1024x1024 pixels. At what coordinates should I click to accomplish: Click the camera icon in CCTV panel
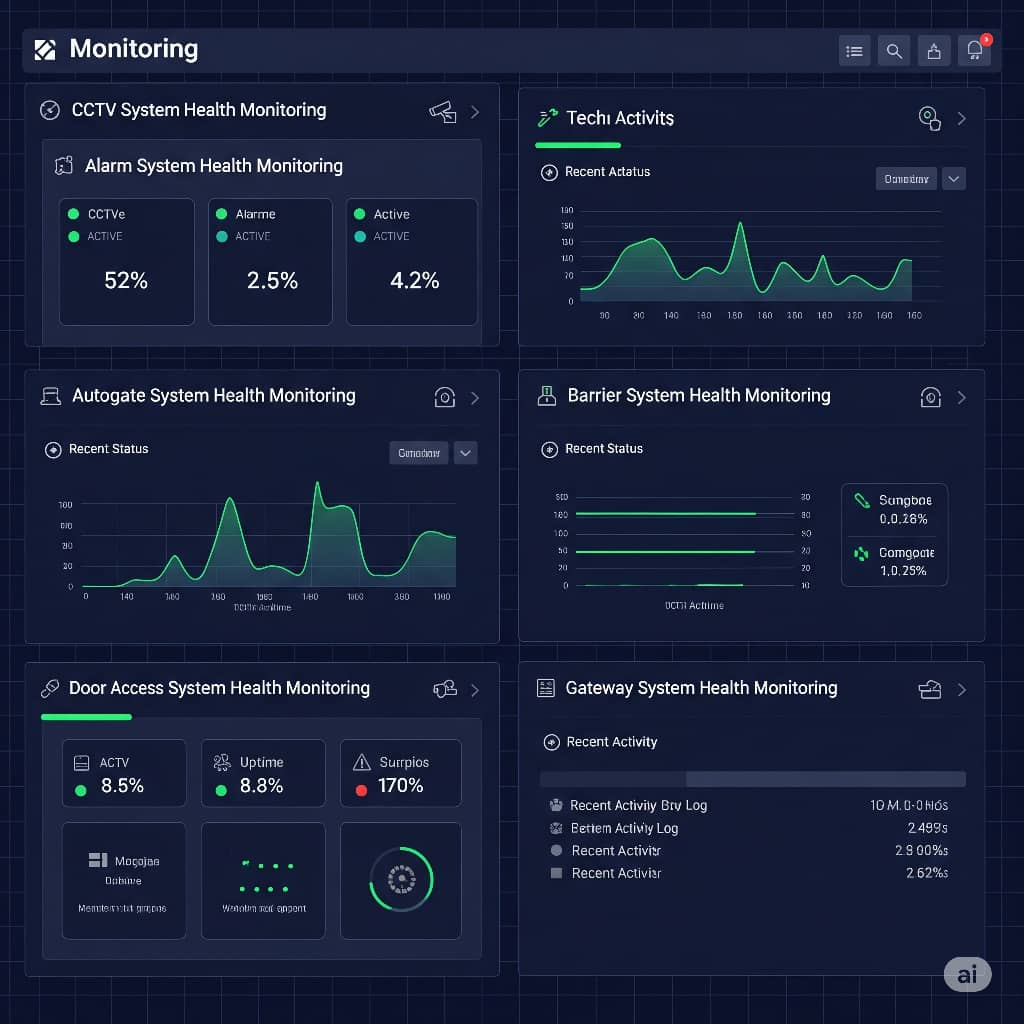(442, 111)
